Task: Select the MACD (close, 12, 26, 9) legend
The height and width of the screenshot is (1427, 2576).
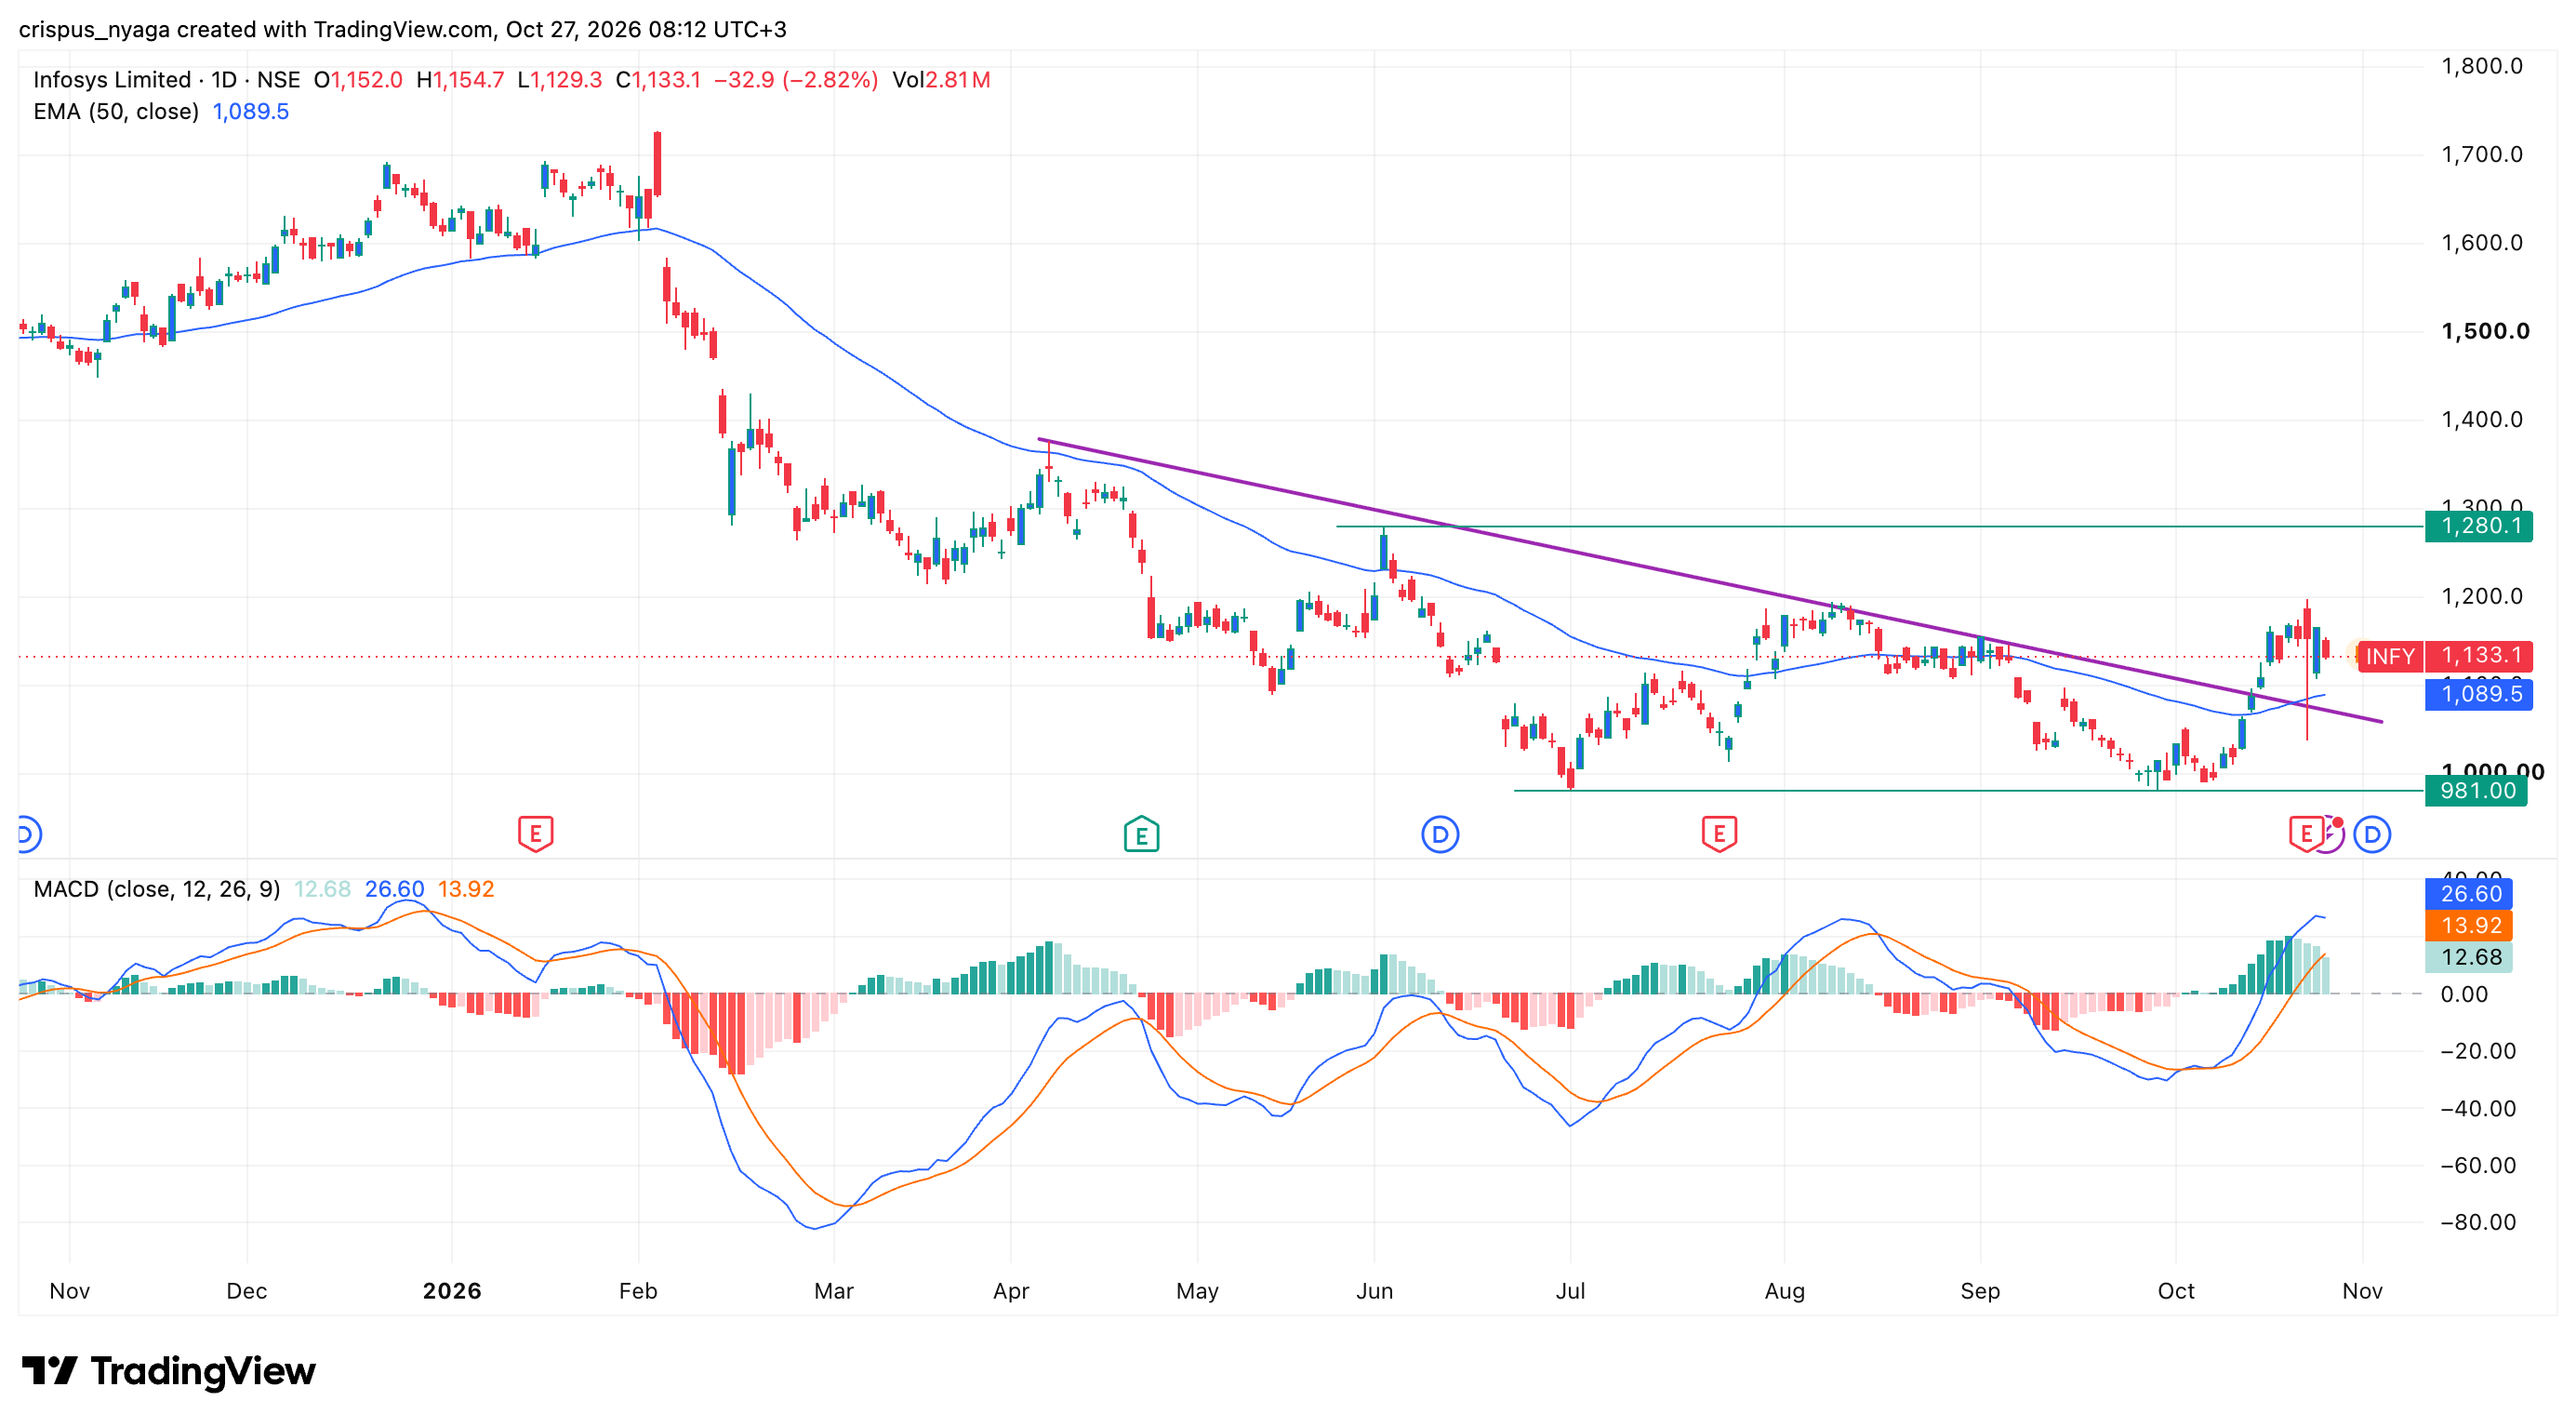Action: [156, 889]
